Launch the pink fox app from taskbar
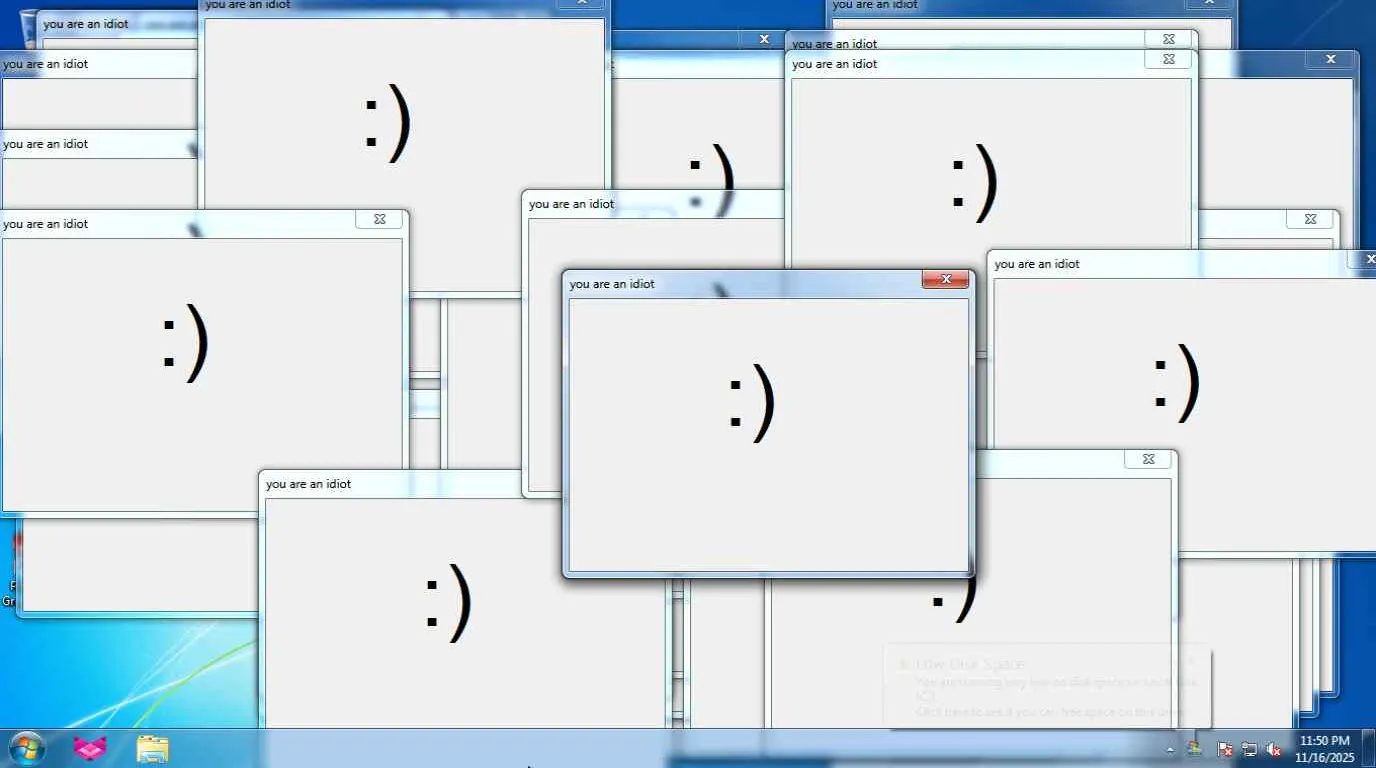 point(90,748)
